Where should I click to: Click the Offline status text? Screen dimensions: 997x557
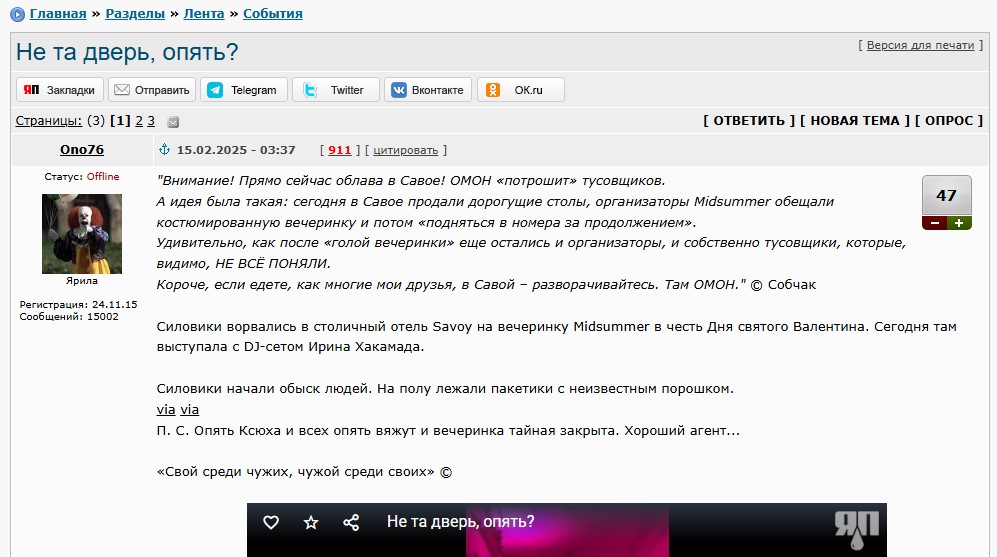point(103,177)
